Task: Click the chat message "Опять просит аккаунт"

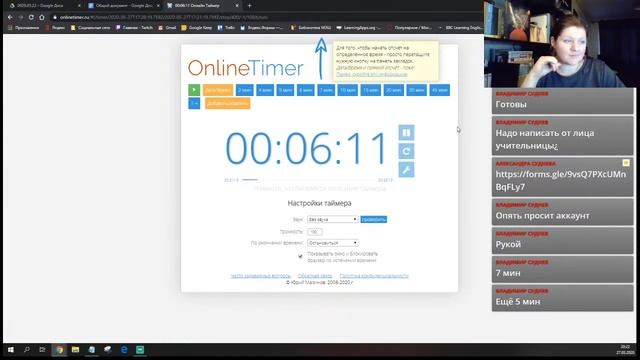Action: (x=542, y=216)
